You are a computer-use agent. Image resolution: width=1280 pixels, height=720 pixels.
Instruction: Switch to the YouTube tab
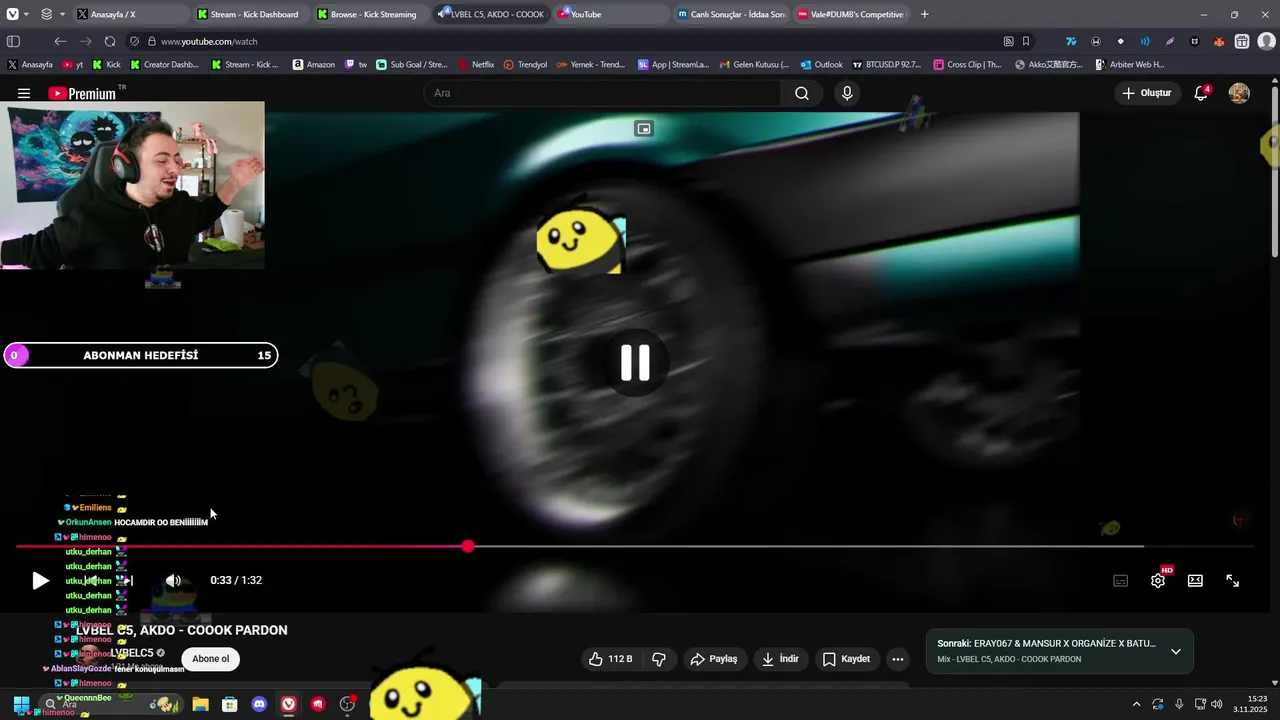tap(611, 14)
